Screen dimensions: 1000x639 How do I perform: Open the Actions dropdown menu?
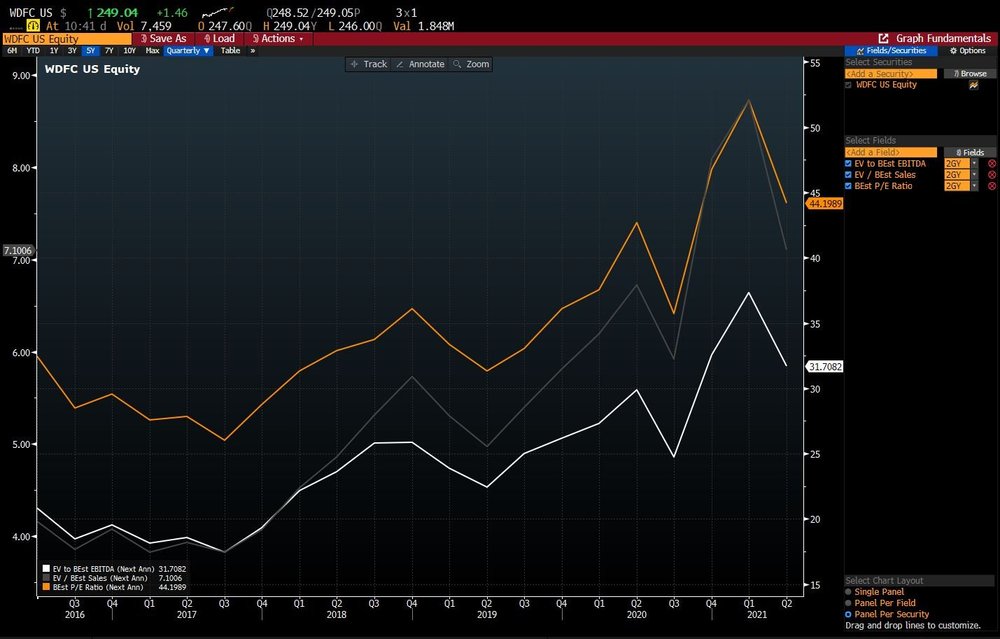[x=279, y=38]
